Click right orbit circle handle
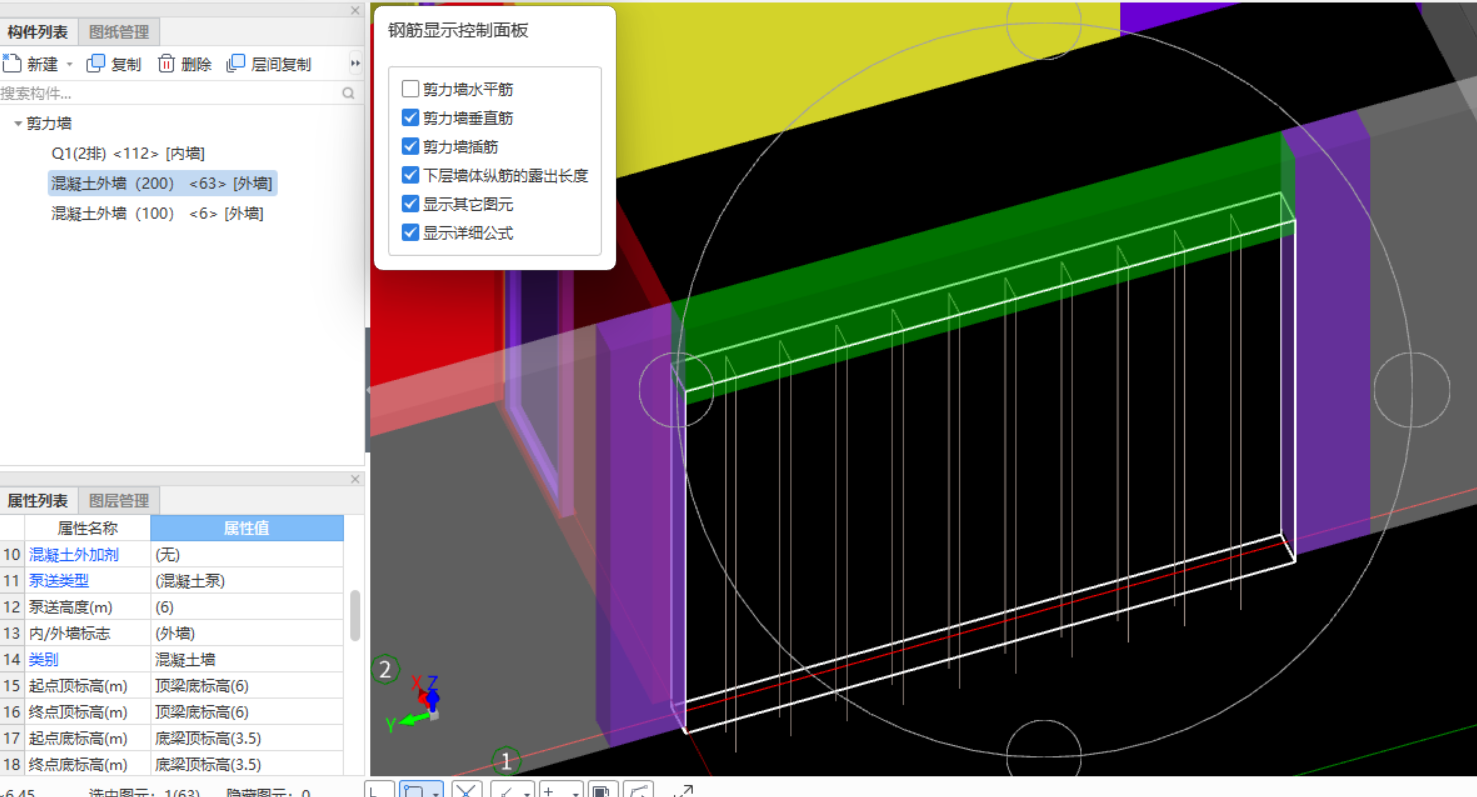Image resolution: width=1477 pixels, height=797 pixels. click(1412, 389)
